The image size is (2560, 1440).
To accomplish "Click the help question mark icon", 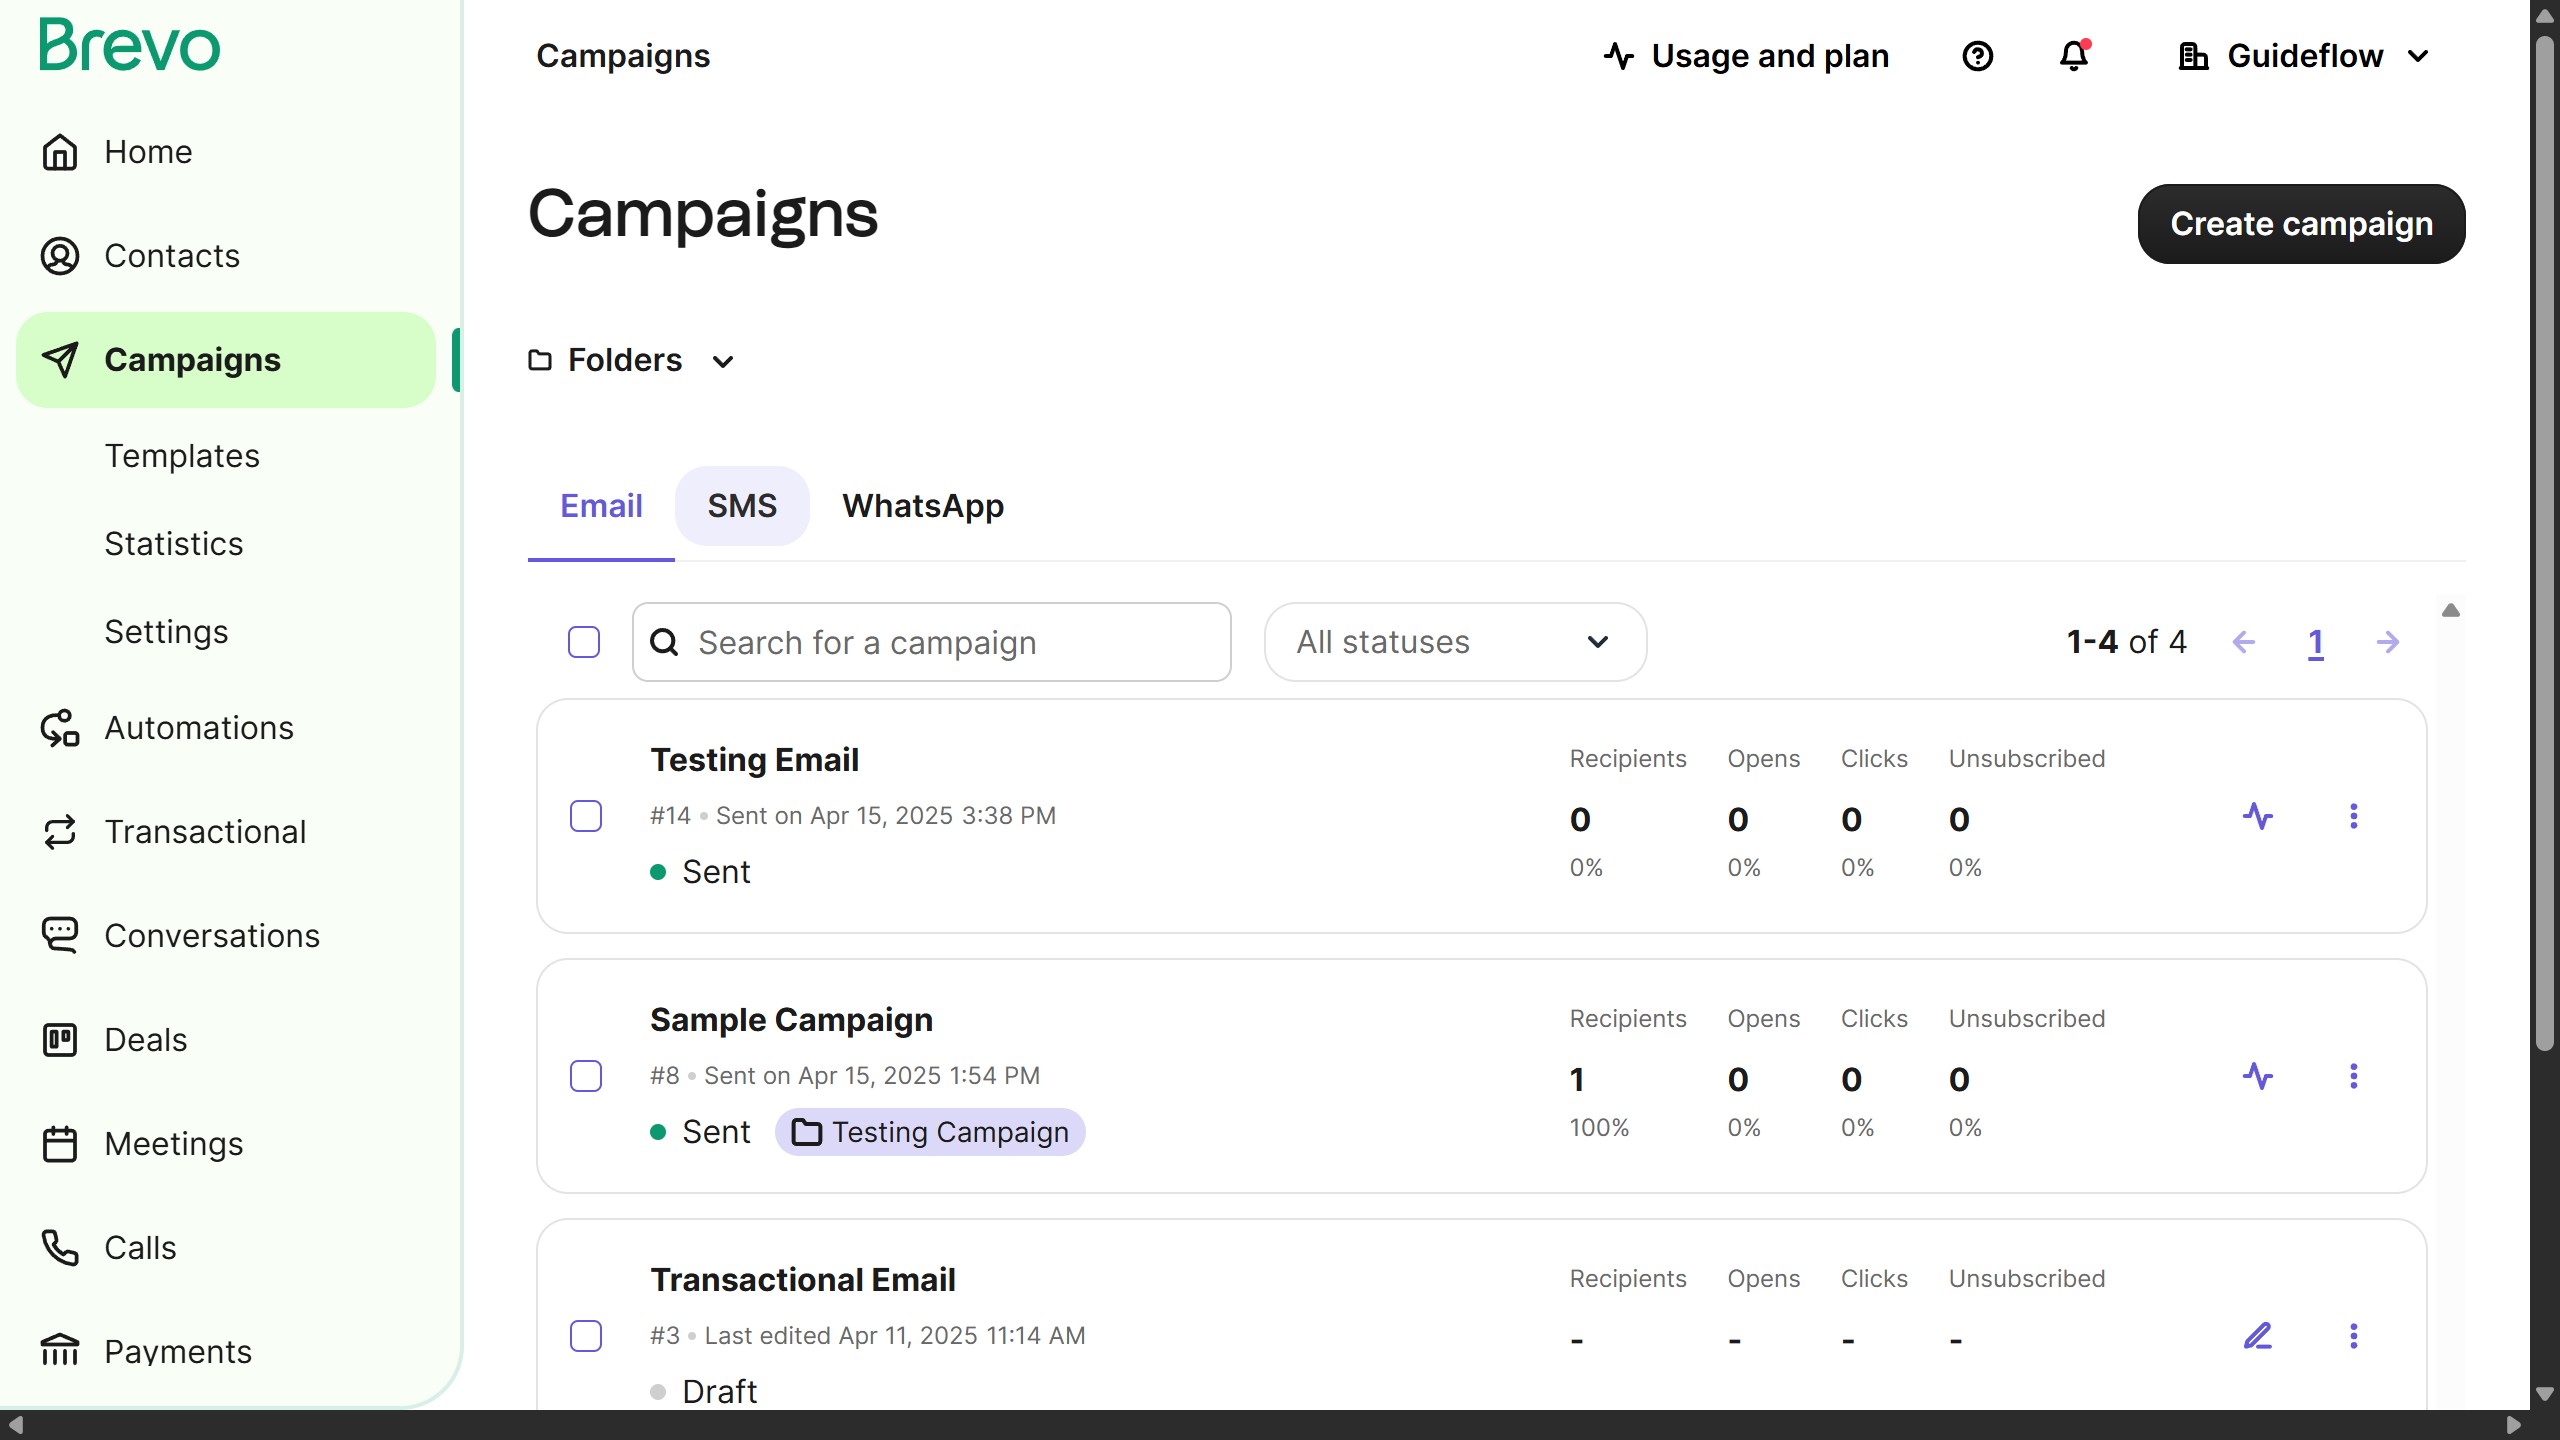I will (x=1977, y=56).
